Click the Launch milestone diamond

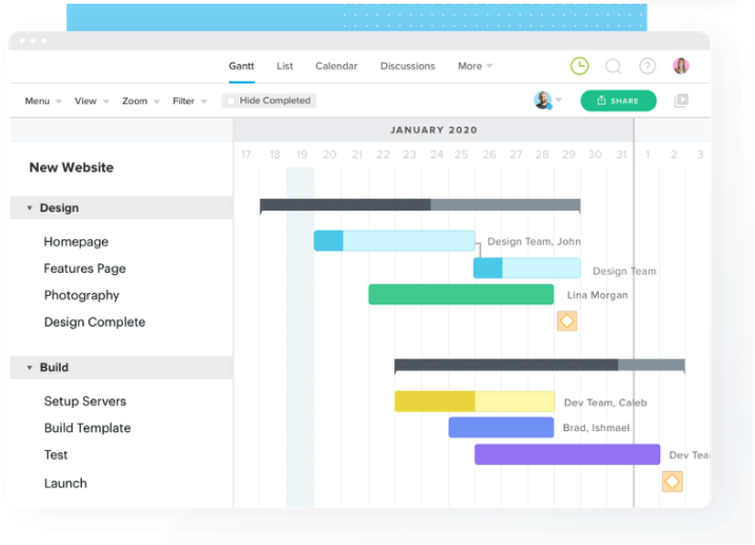pyautogui.click(x=672, y=482)
